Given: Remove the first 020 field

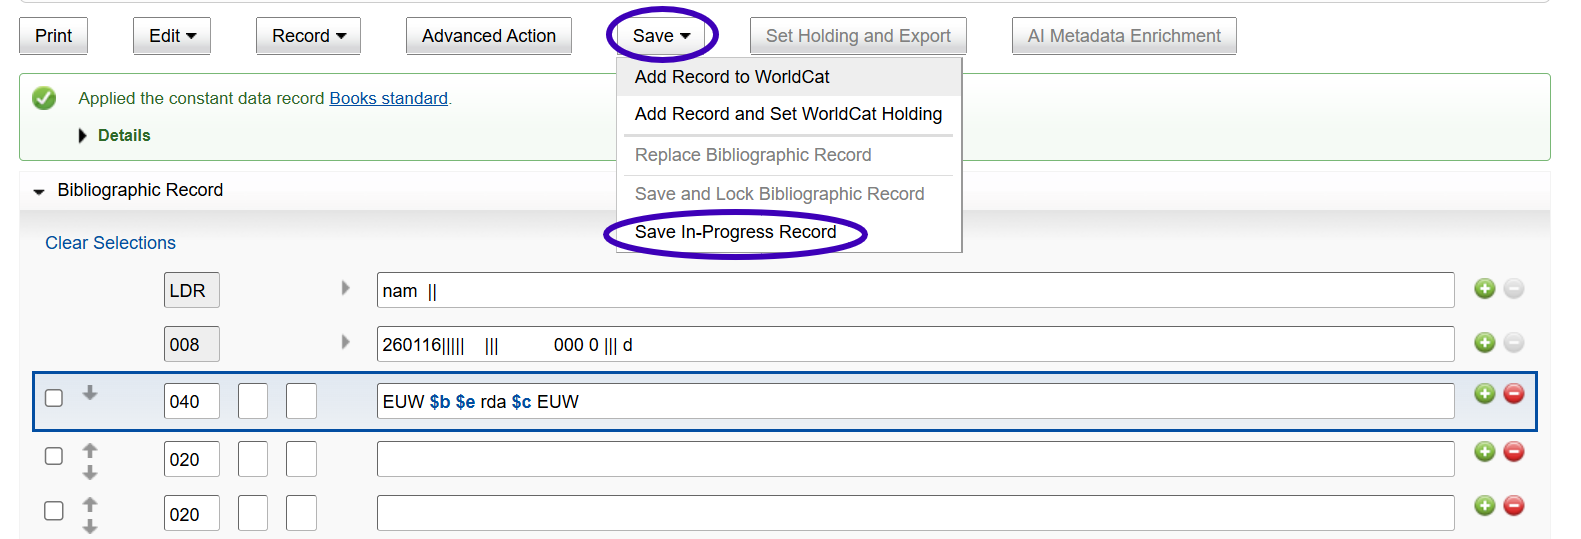Looking at the screenshot, I should 1514,452.
